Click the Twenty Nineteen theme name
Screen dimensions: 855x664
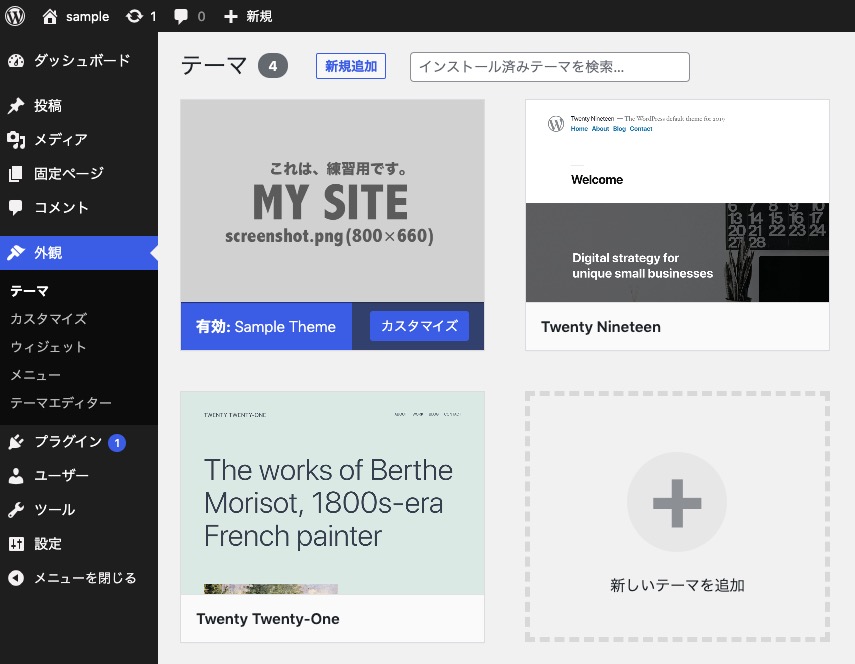coord(600,327)
